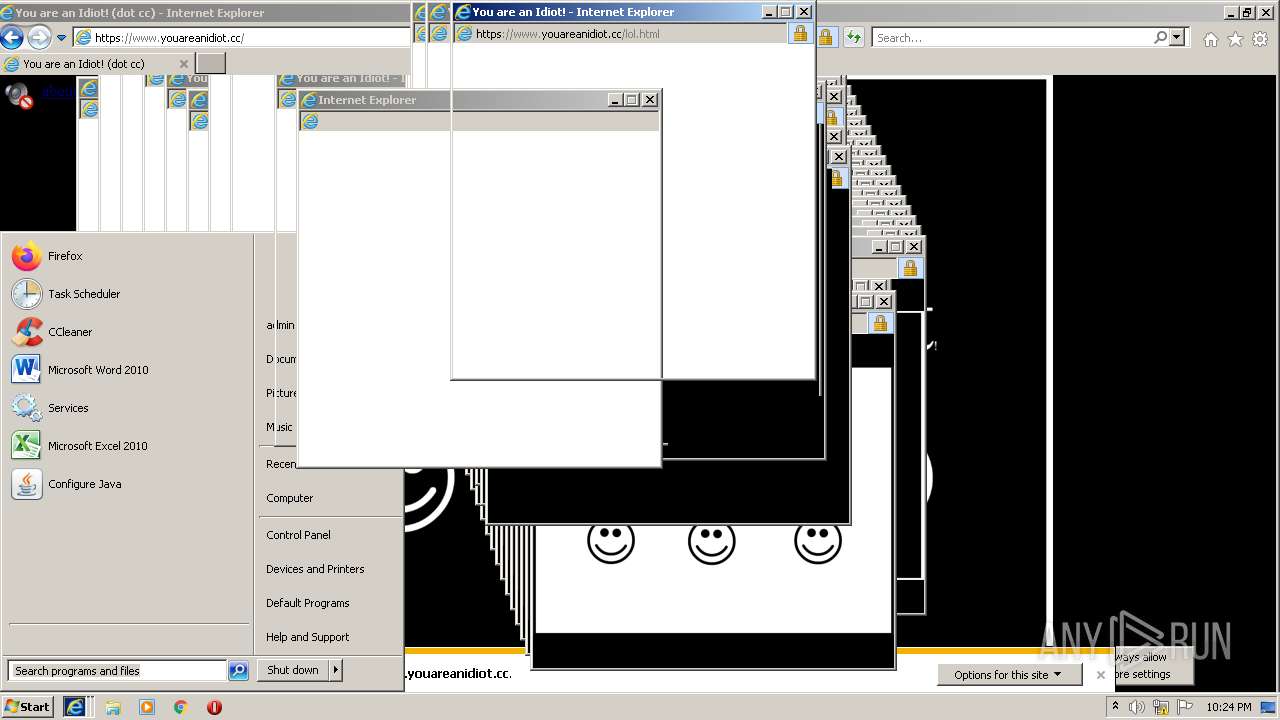Click the network tray icon
The image size is (1280, 720).
(x=1161, y=707)
